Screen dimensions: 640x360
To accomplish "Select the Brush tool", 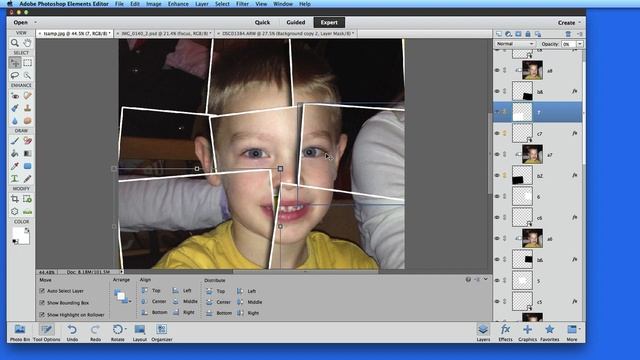I will [15, 141].
